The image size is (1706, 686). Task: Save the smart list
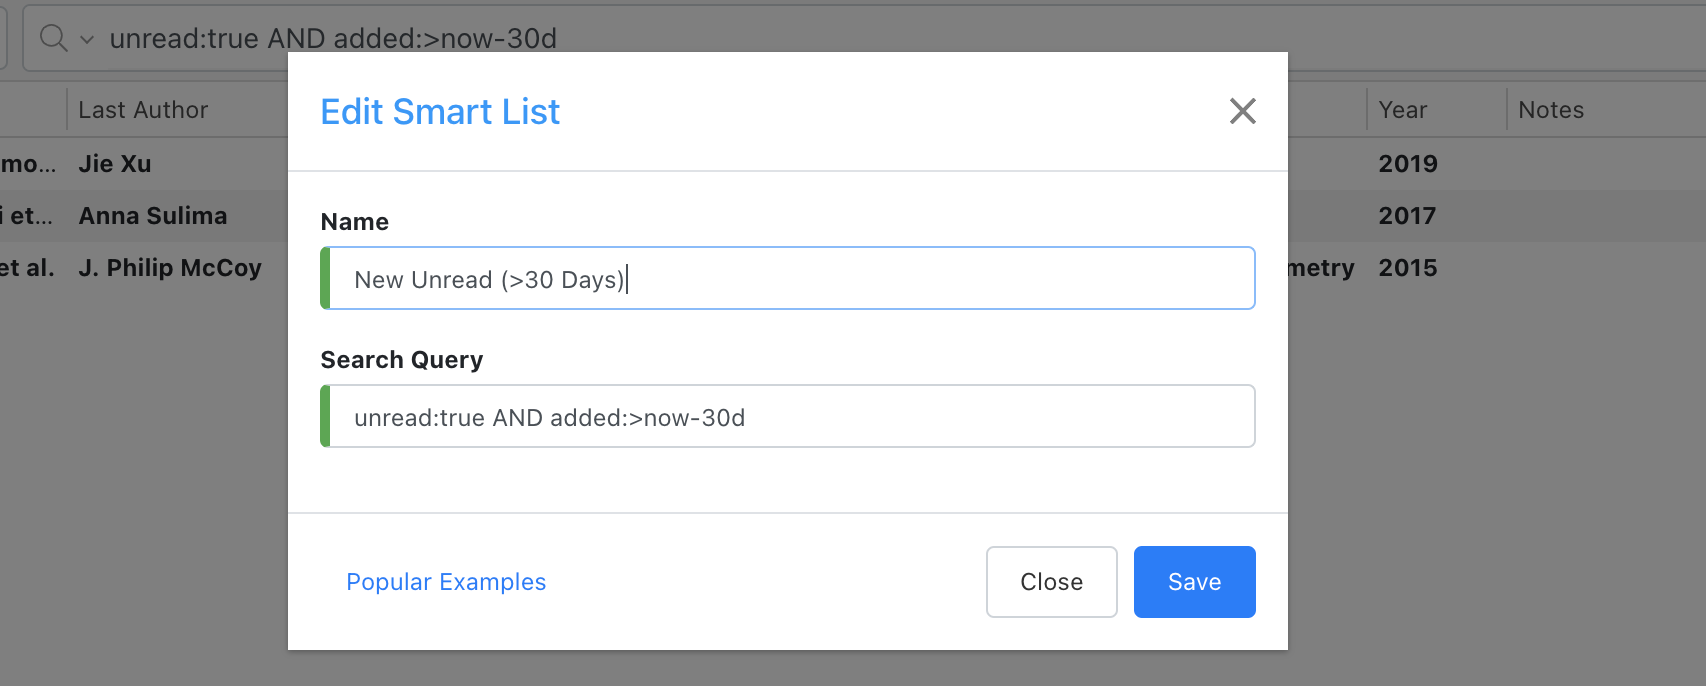1194,581
